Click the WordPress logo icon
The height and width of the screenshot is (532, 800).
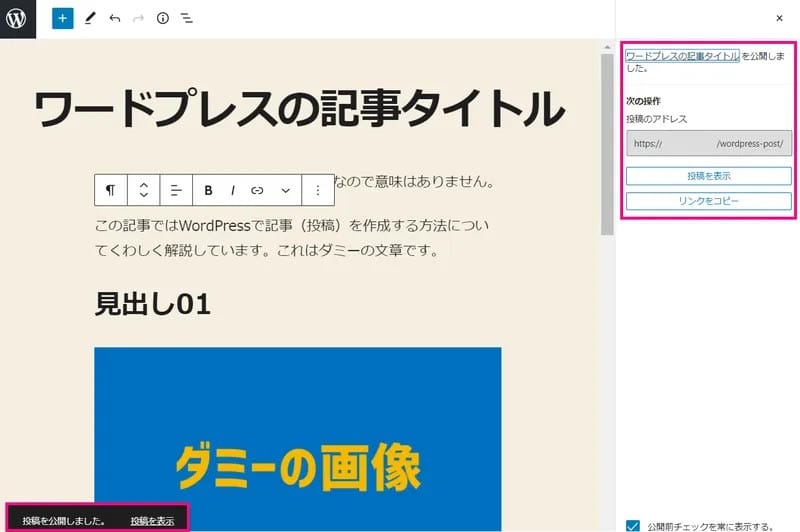tap(17, 19)
